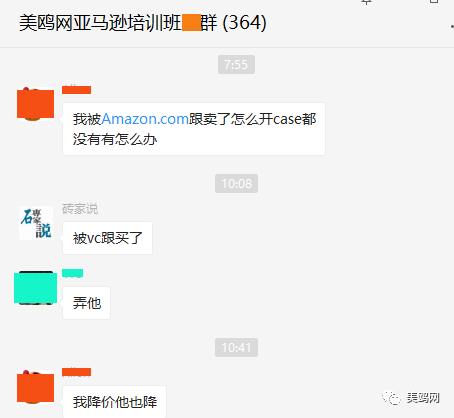454x418 pixels.
Task: Select the 弄他 message bubble
Action: click(x=86, y=303)
